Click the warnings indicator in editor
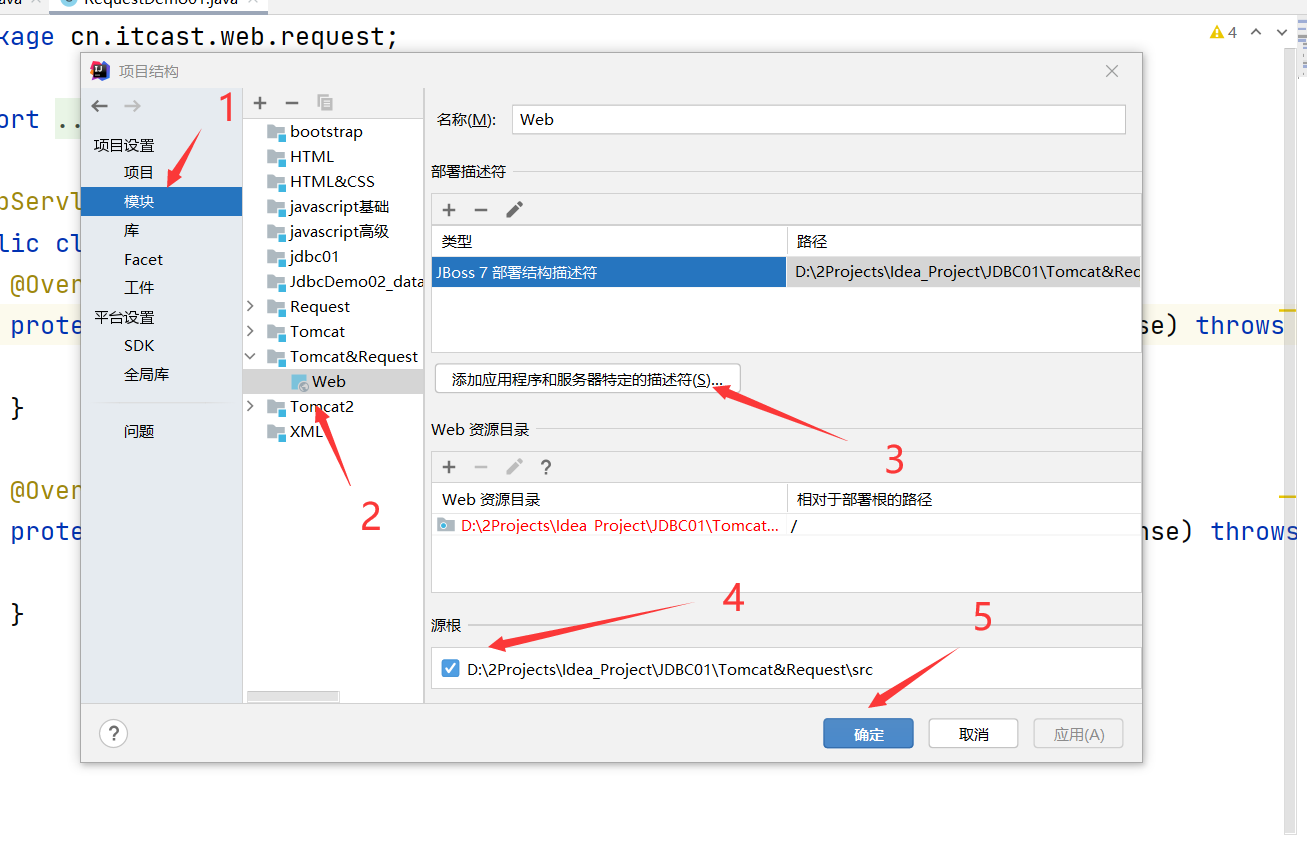 1223,33
